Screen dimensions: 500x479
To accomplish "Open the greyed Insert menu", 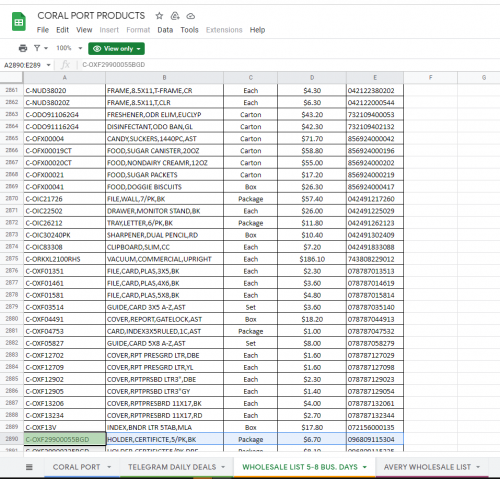I will (109, 30).
